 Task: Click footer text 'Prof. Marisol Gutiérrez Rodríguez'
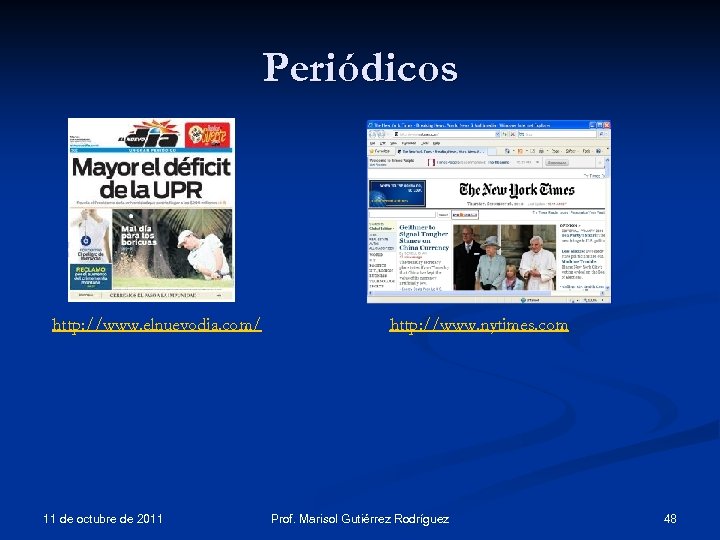coord(360,519)
